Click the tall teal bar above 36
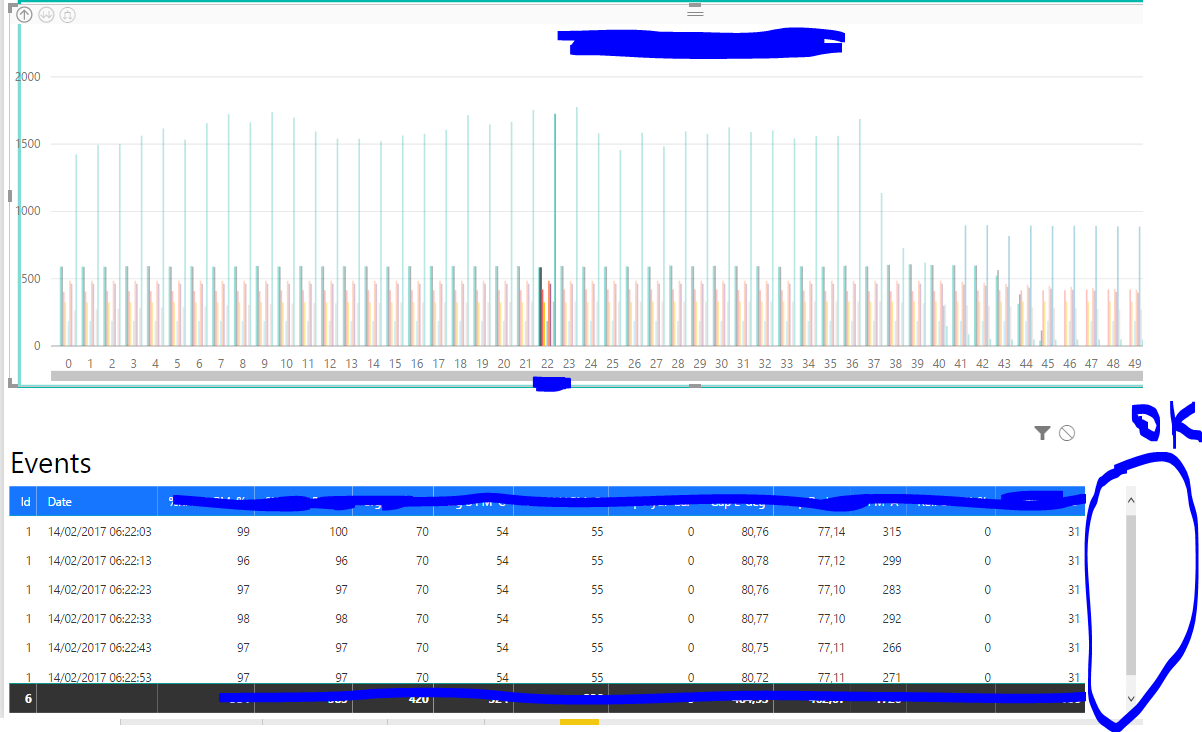This screenshot has width=1202, height=732. coord(860,232)
